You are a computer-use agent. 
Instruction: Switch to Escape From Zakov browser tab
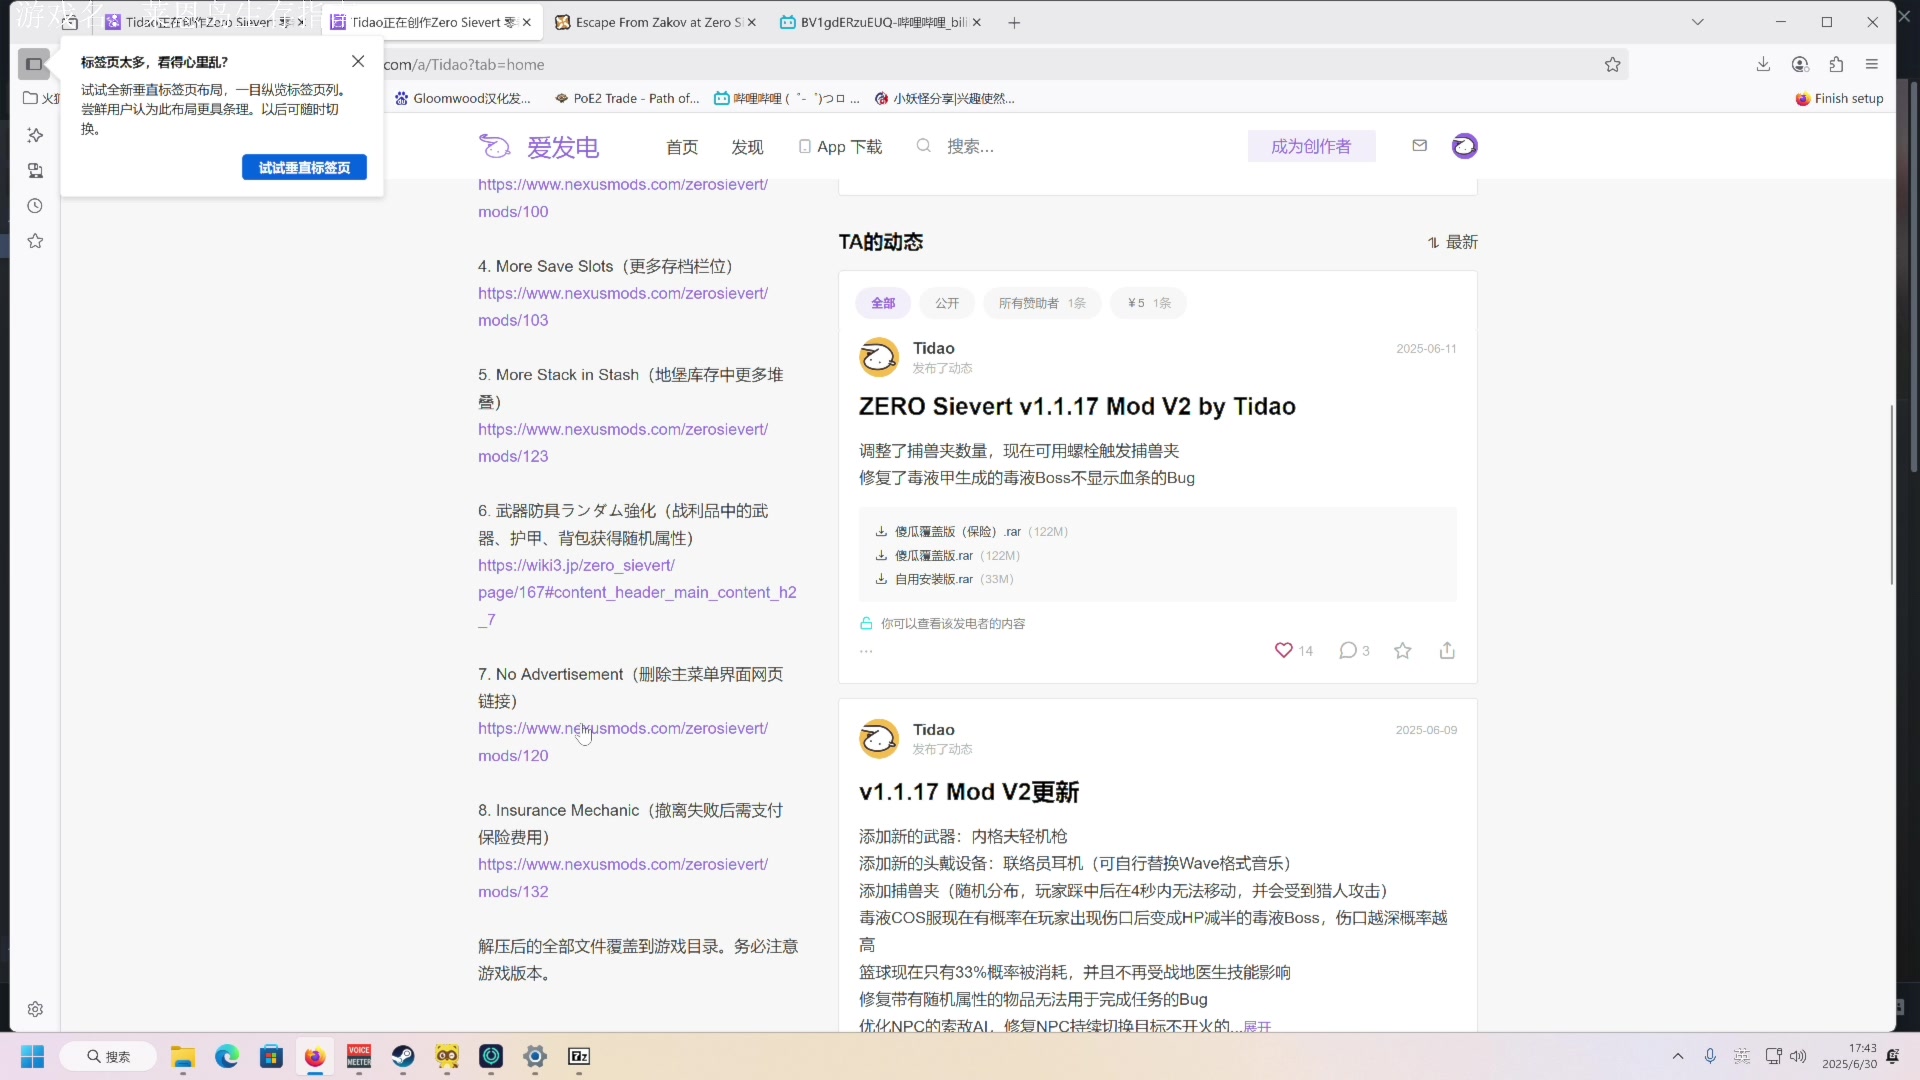[x=654, y=22]
